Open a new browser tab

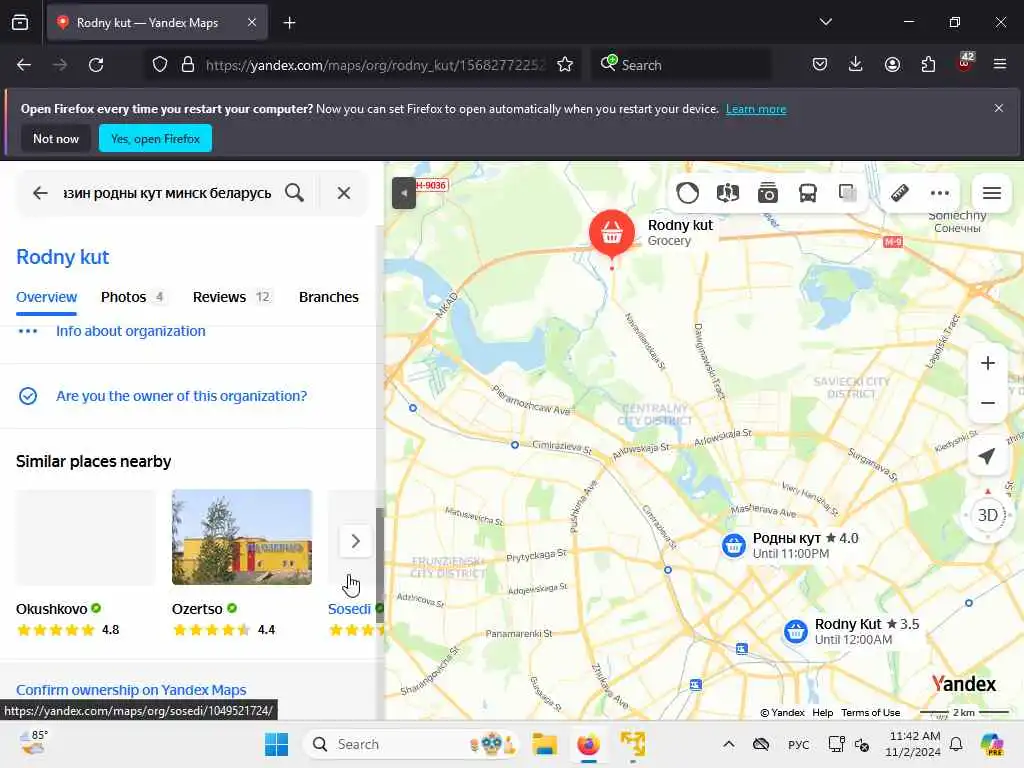pyautogui.click(x=289, y=23)
